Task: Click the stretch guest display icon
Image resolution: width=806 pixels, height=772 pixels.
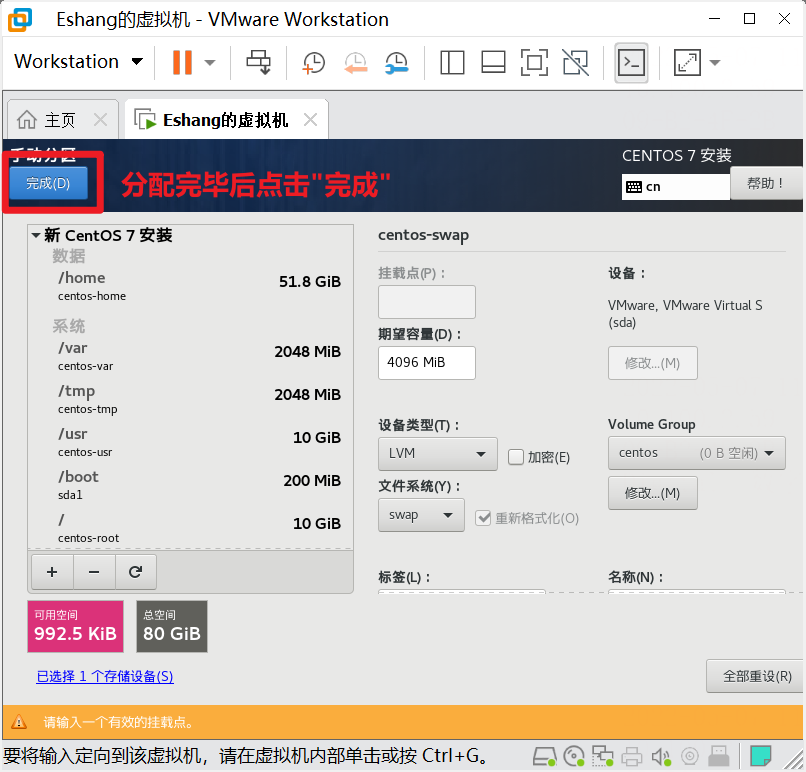Action: pyautogui.click(x=687, y=63)
